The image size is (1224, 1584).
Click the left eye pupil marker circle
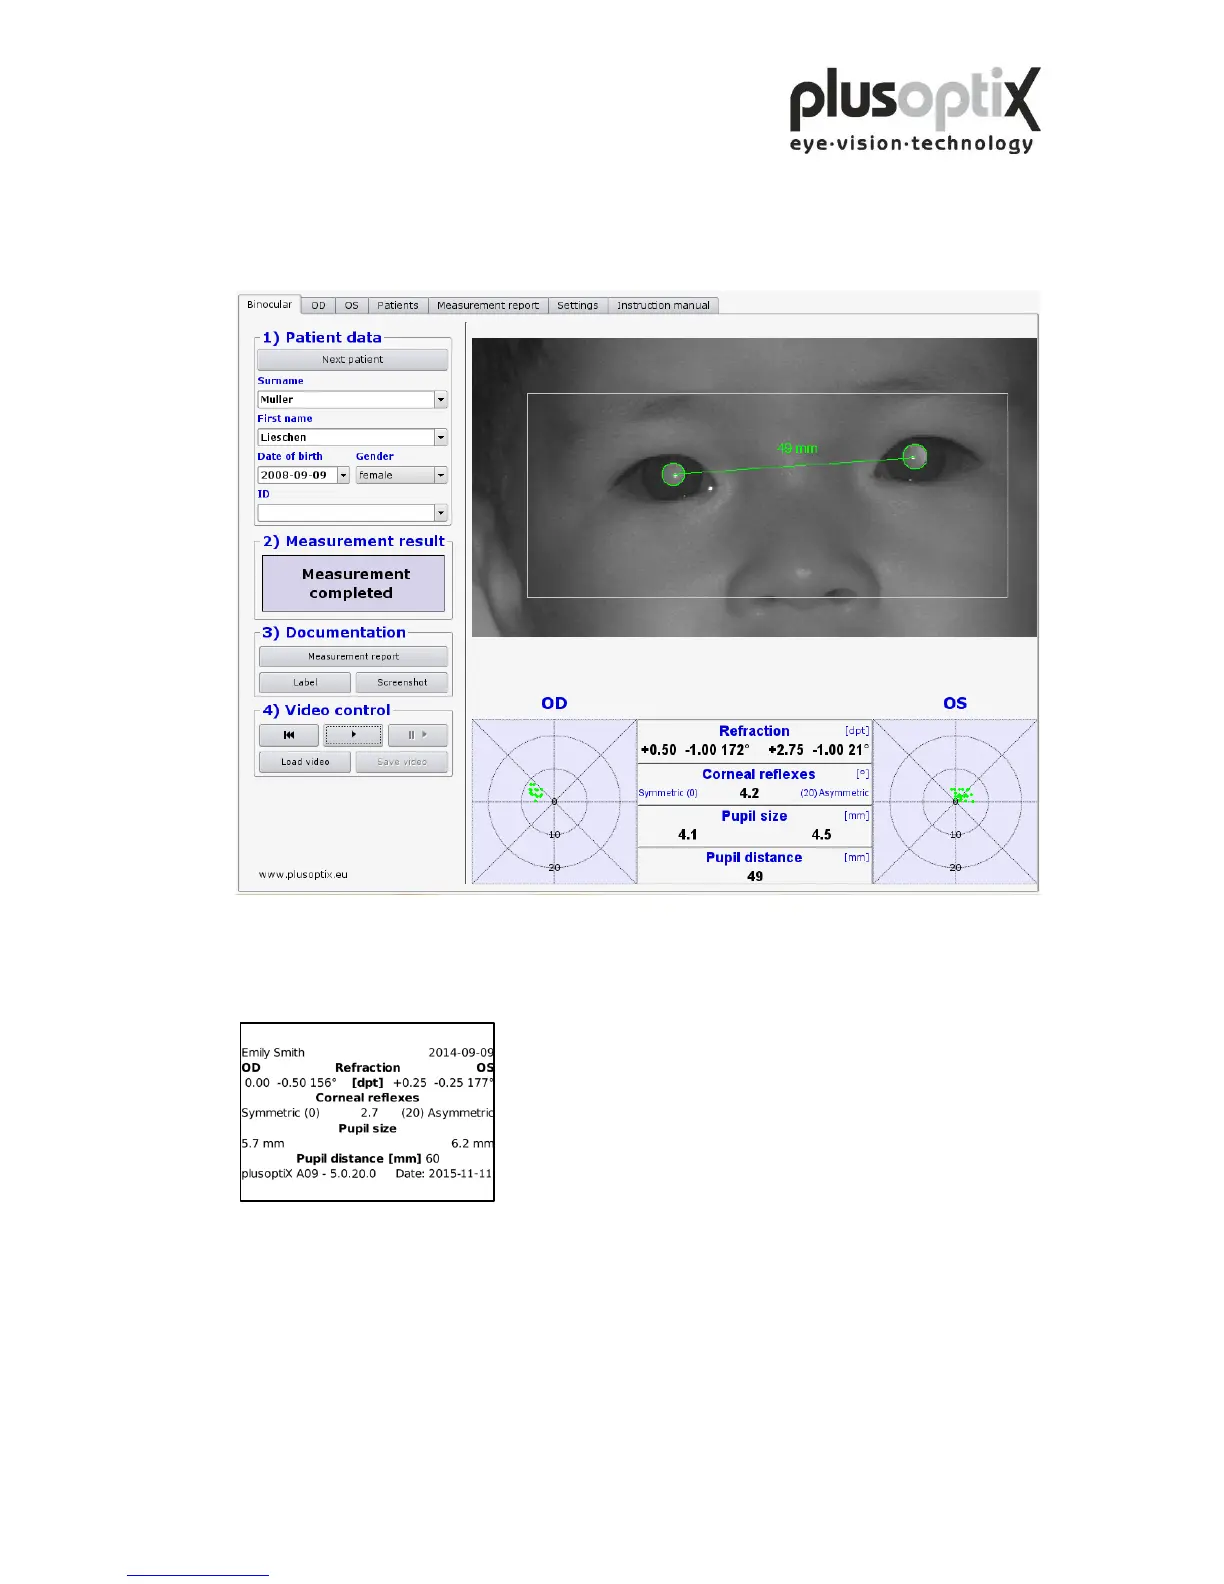click(x=914, y=457)
